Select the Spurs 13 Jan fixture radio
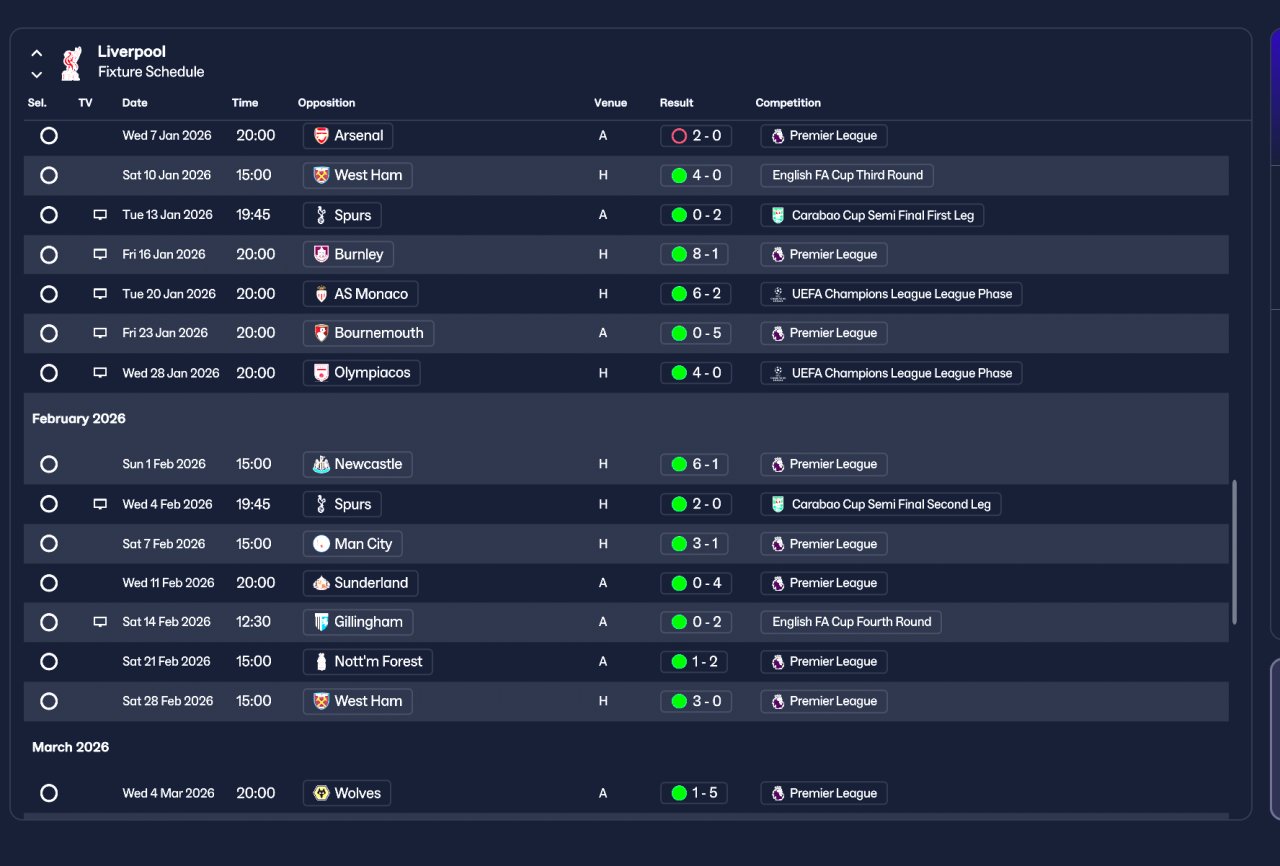The height and width of the screenshot is (866, 1280). [x=49, y=215]
